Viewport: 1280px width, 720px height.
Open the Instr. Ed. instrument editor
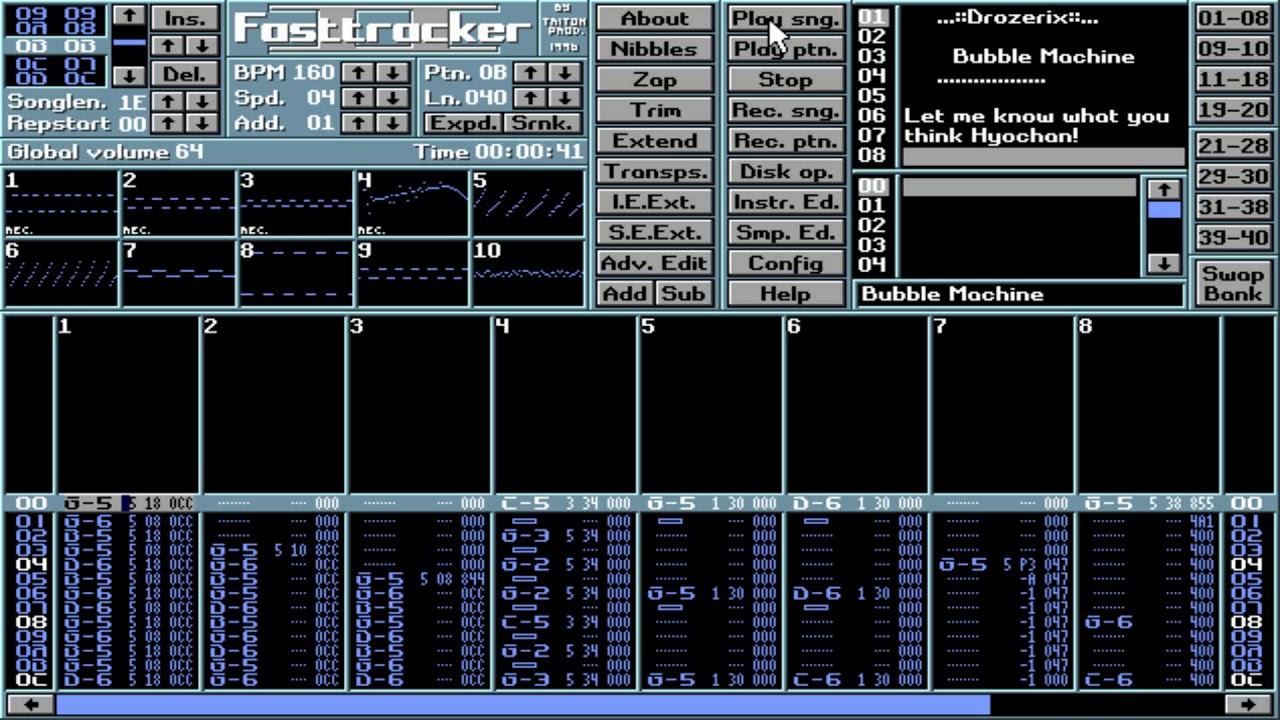pyautogui.click(x=785, y=202)
